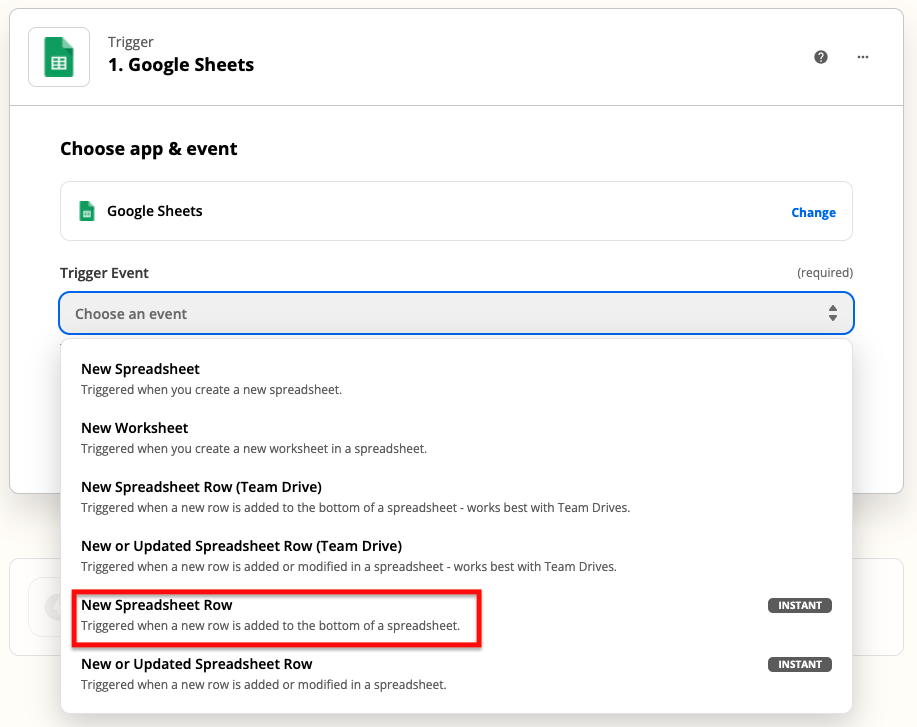Click the 'Trigger Event' field label
The image size is (917, 727).
coord(104,273)
